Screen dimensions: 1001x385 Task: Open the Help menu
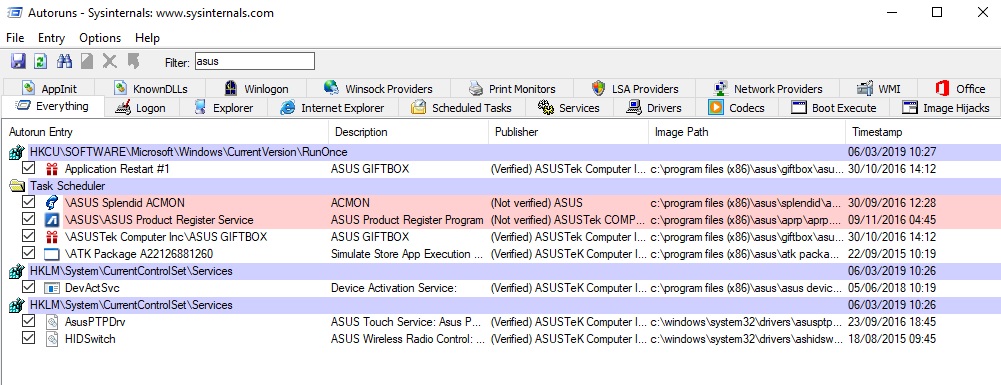click(x=147, y=38)
